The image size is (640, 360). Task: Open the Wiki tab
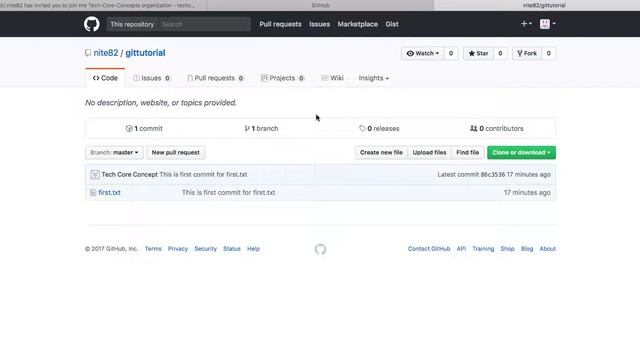tap(332, 78)
